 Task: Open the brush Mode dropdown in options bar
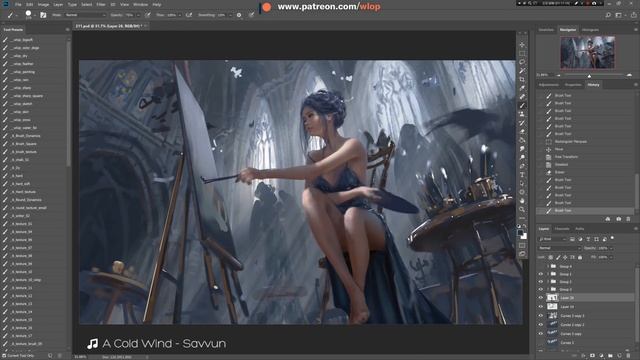[84, 15]
